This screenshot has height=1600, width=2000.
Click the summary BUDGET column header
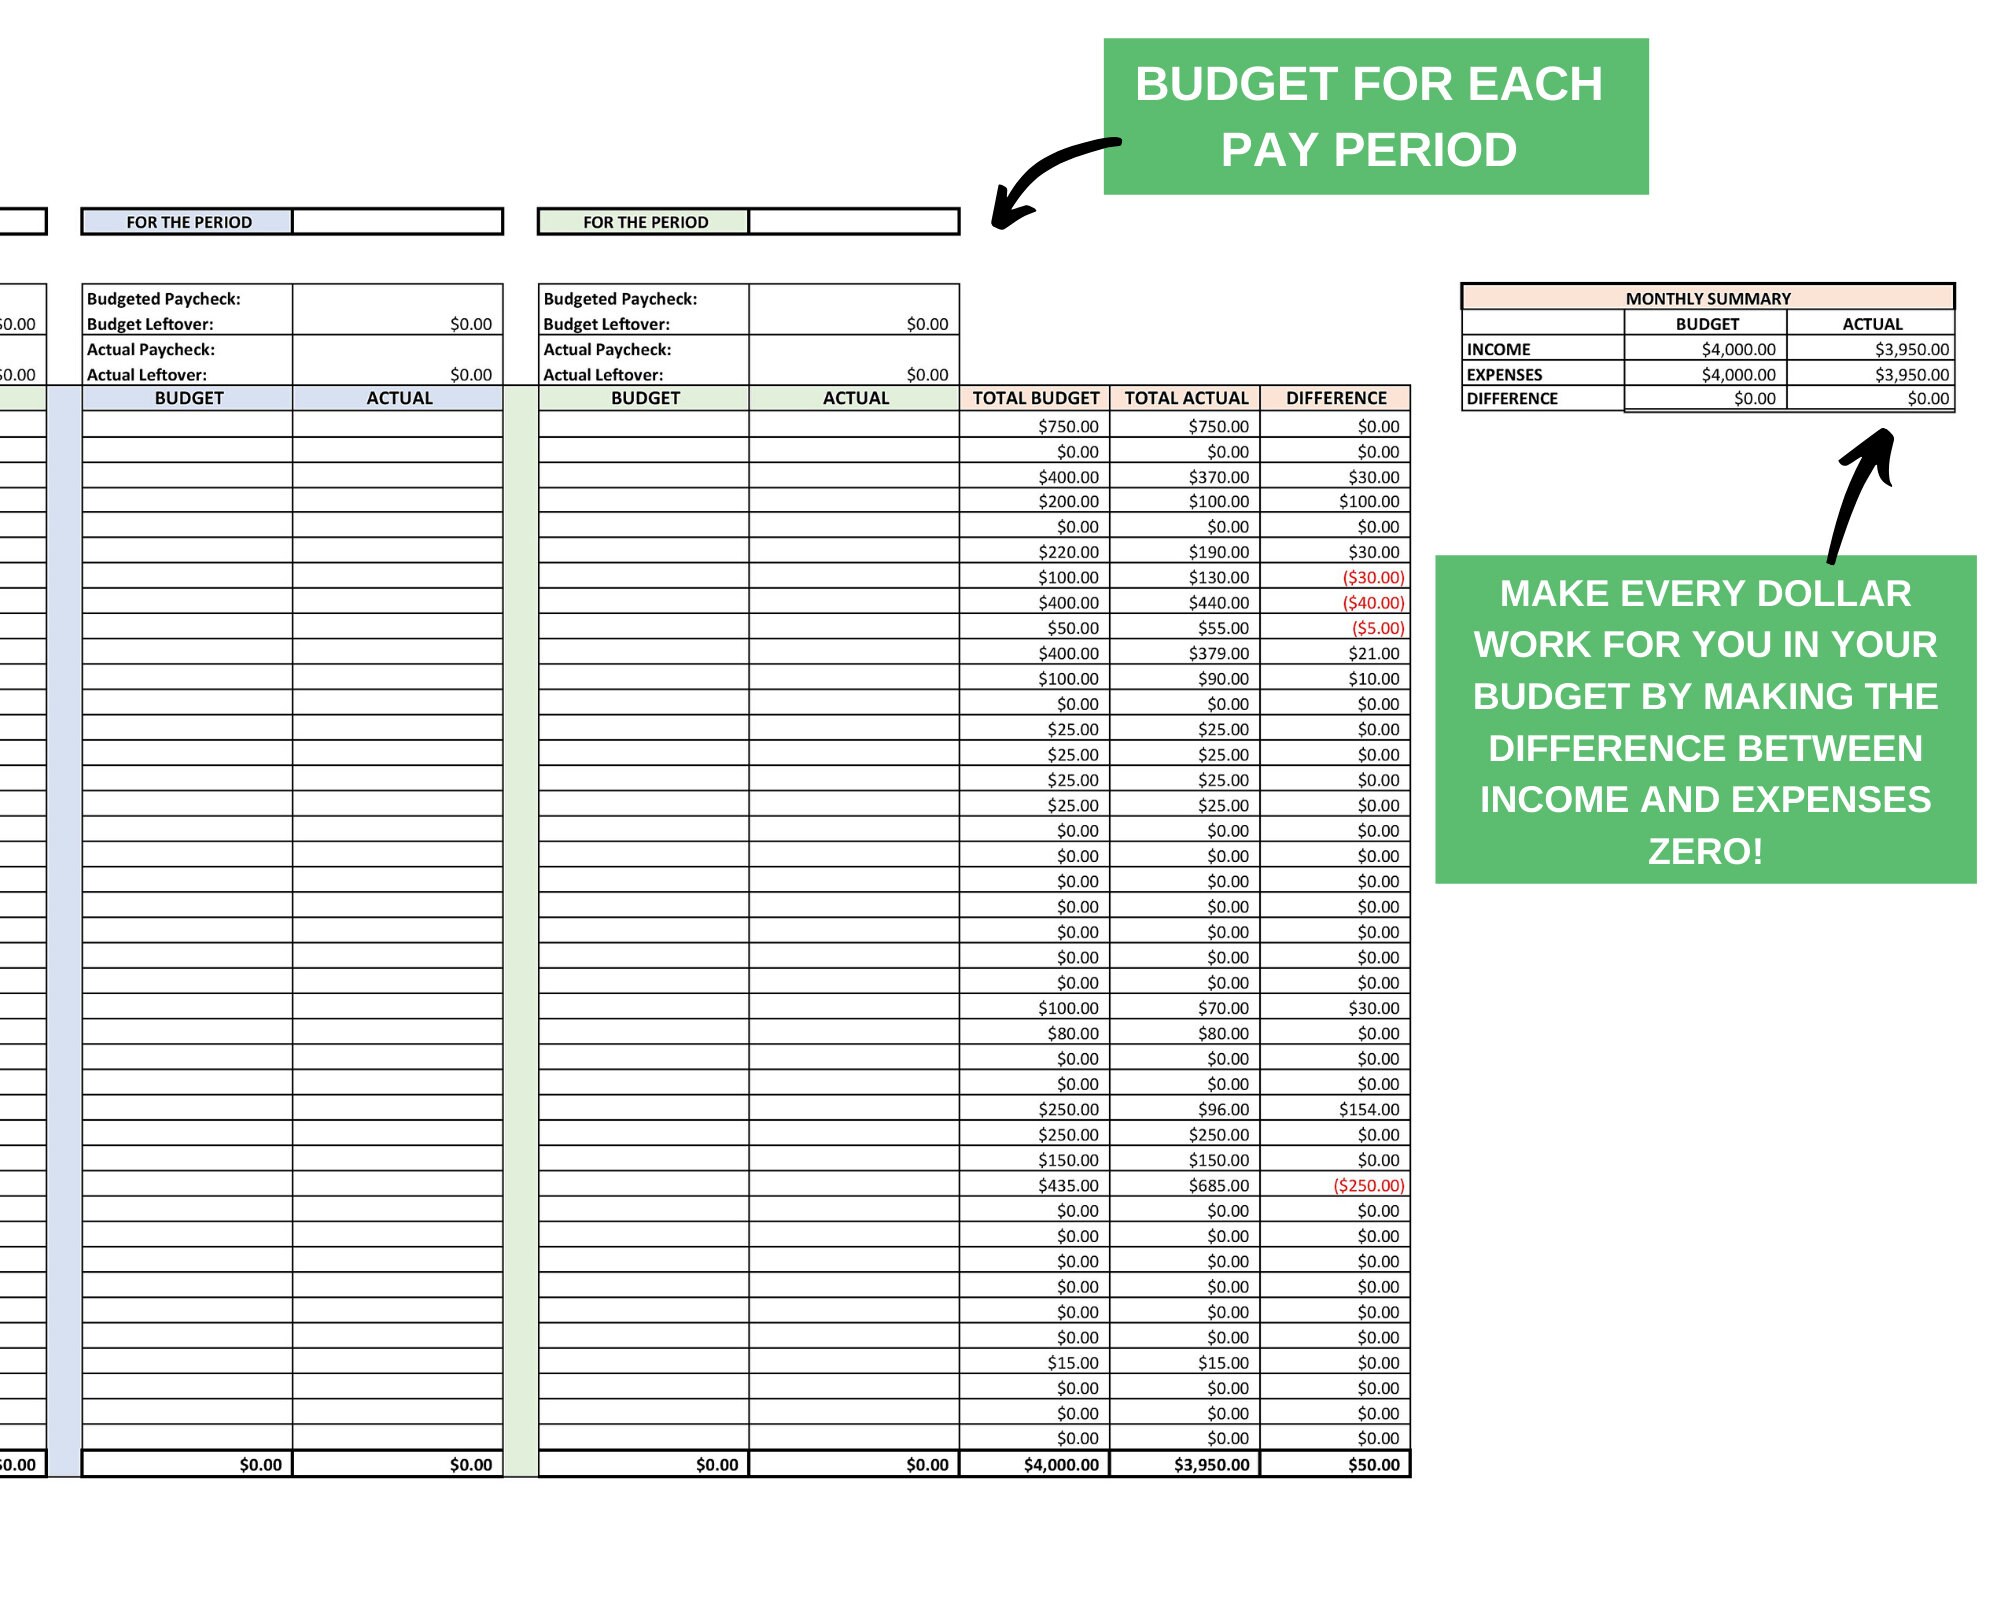point(1705,324)
